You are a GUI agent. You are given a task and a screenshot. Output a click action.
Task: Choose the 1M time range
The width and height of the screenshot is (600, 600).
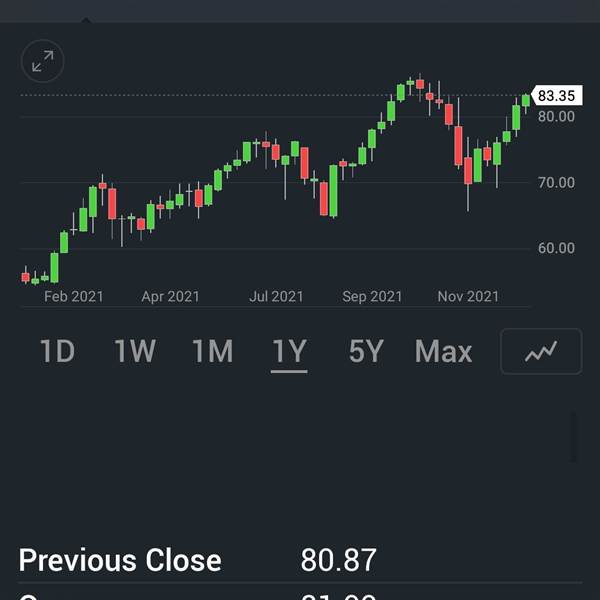212,351
